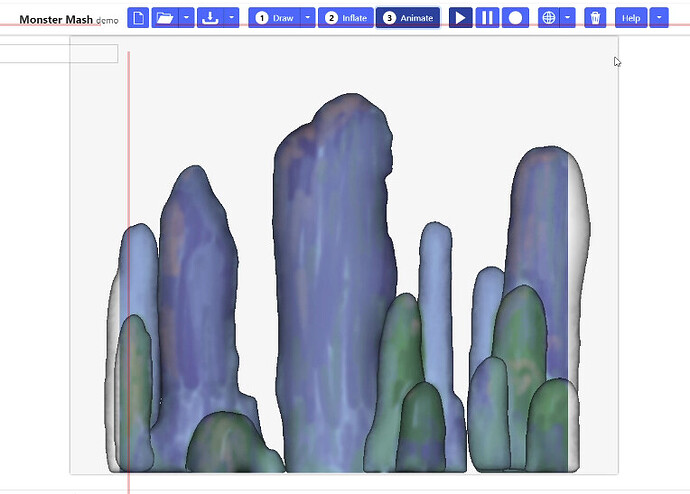690x494 pixels.
Task: Save the project with the download icon
Action: coord(210,18)
